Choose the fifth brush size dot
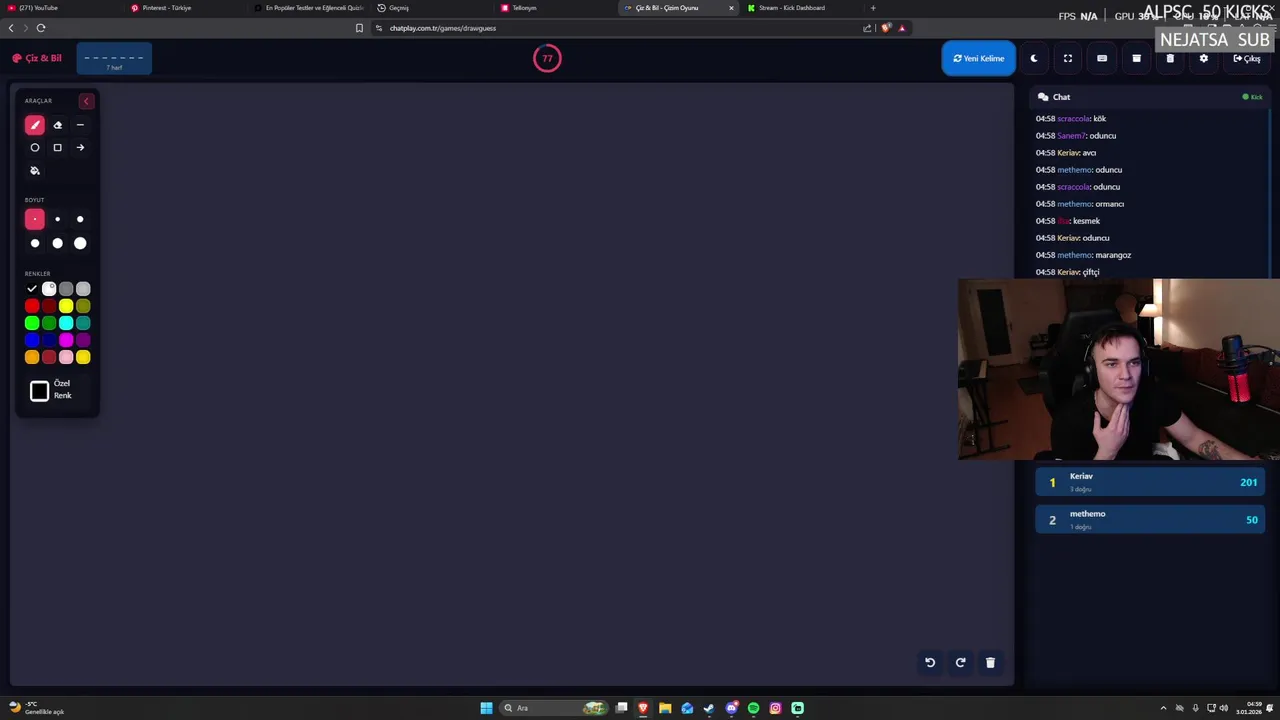The width and height of the screenshot is (1280, 720). (x=57, y=243)
